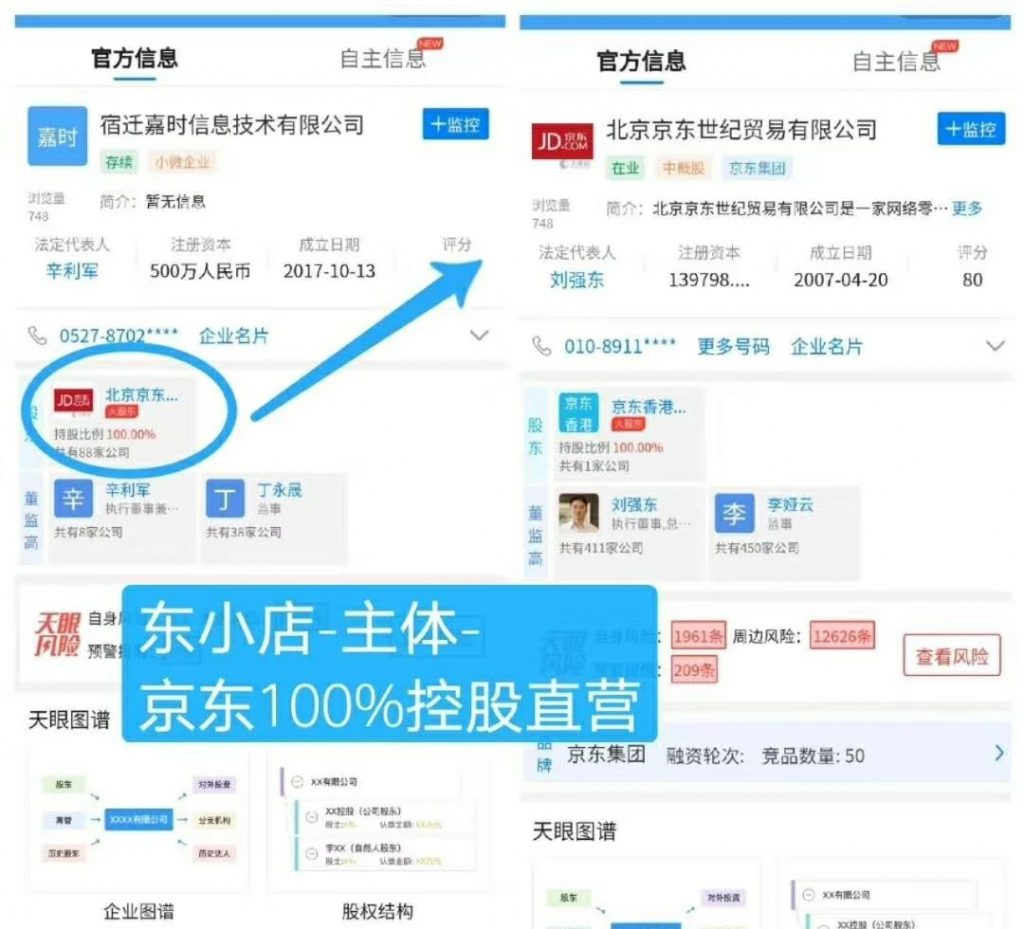This screenshot has width=1024, height=929.
Task: Click 竞品数量: 50 text
Action: [x=812, y=756]
